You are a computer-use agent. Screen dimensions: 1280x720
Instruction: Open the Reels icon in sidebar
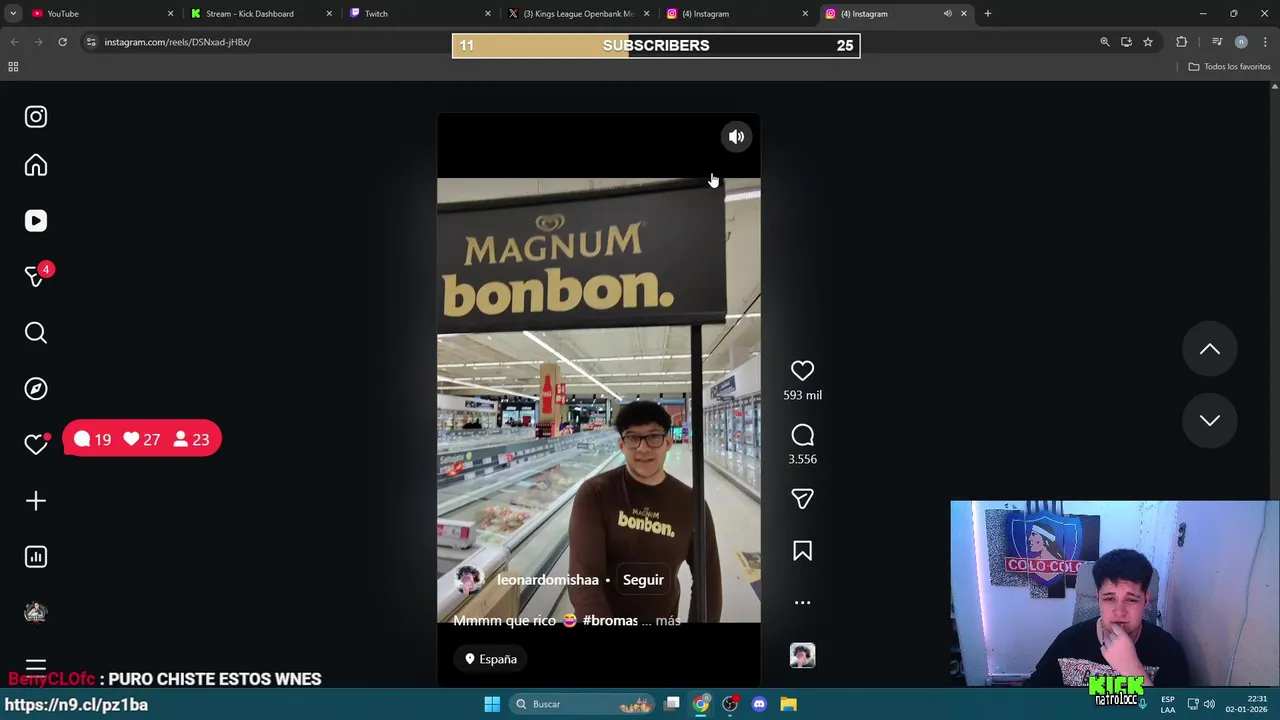(36, 221)
